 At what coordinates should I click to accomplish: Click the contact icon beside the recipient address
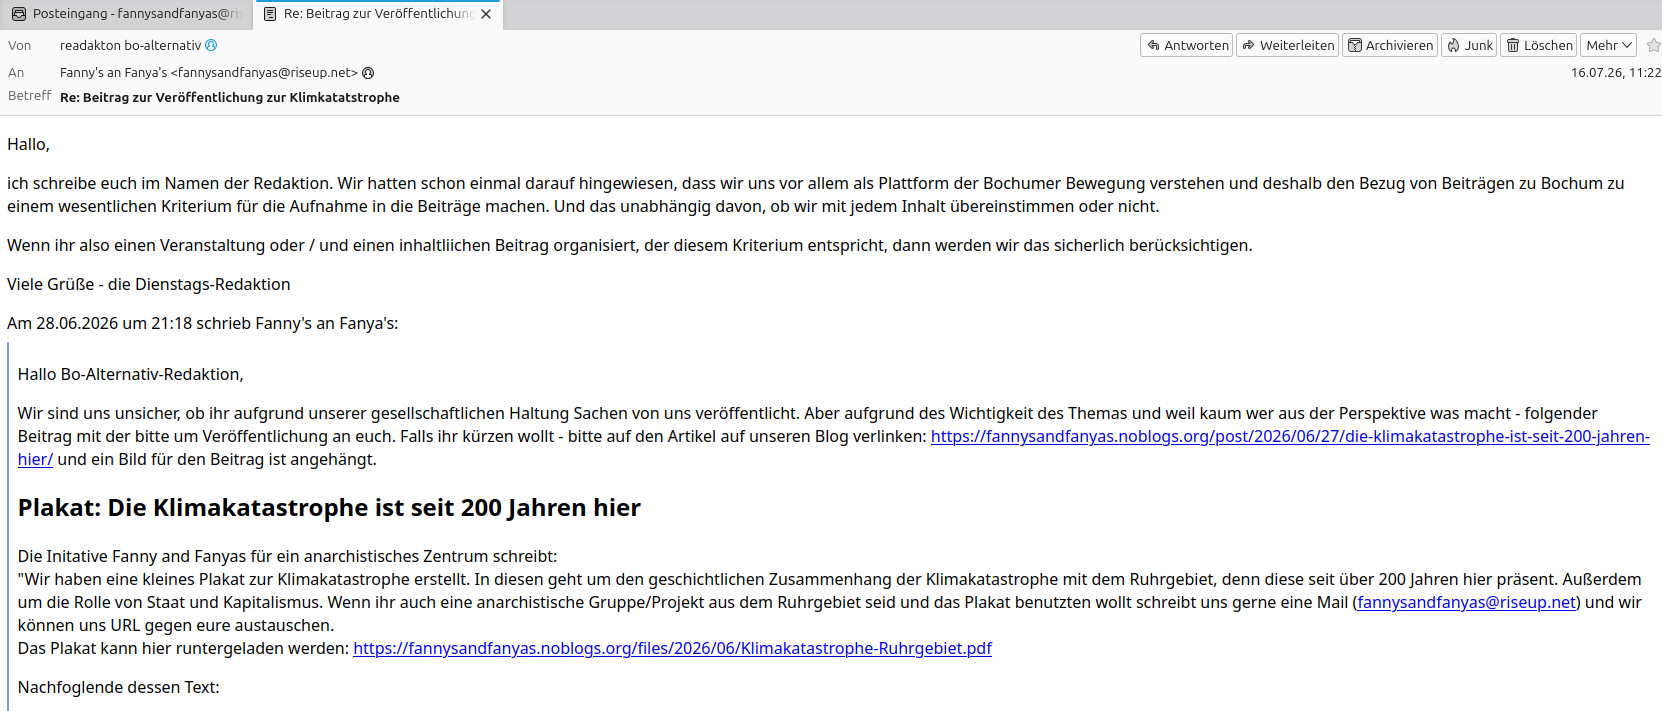tap(368, 73)
